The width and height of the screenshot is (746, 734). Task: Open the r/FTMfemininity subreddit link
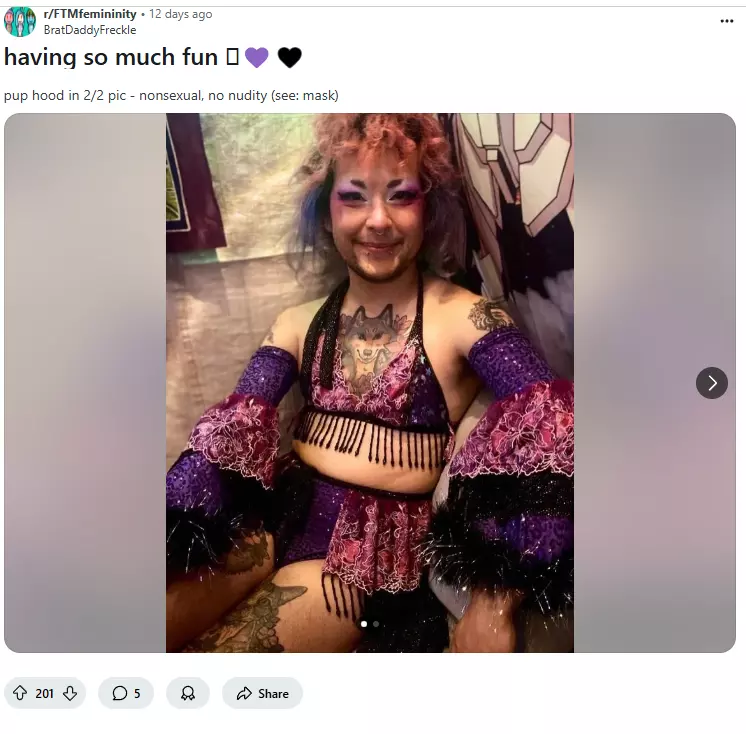[x=90, y=14]
